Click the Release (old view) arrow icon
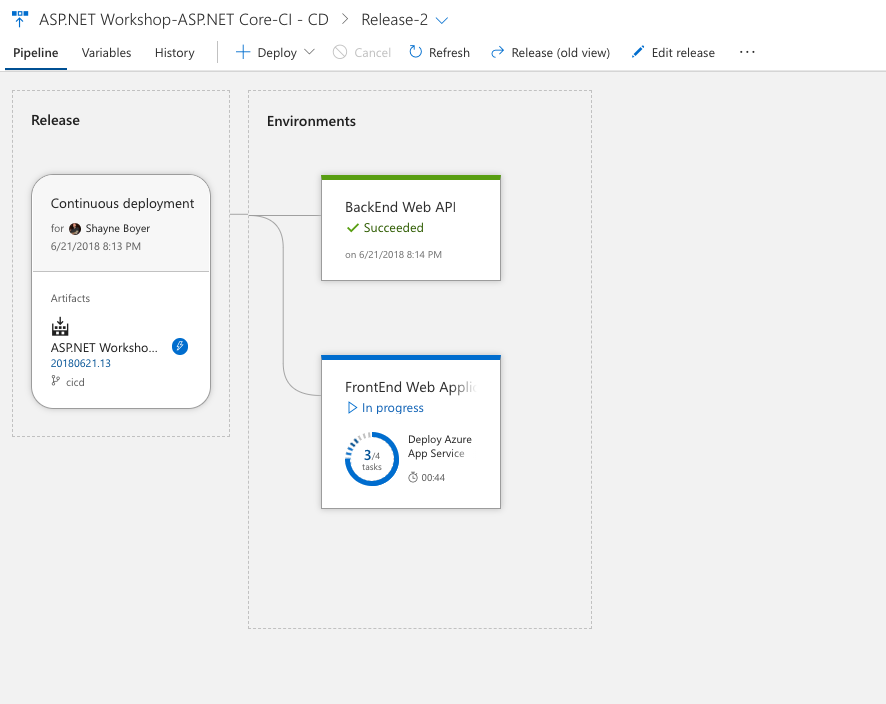 click(497, 52)
